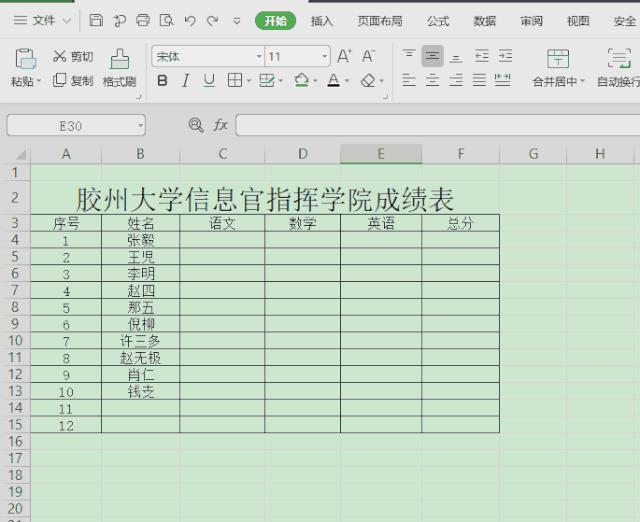The width and height of the screenshot is (640, 522).
Task: Open the 视图 tab
Action: [x=578, y=21]
